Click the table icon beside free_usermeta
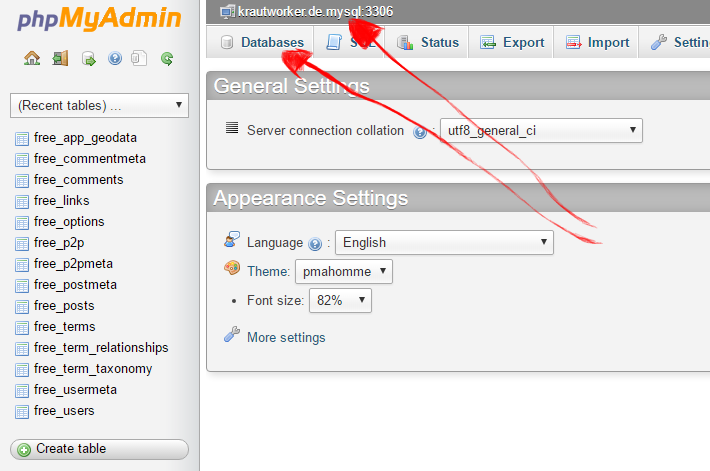Viewport: 710px width, 471px height. point(22,390)
